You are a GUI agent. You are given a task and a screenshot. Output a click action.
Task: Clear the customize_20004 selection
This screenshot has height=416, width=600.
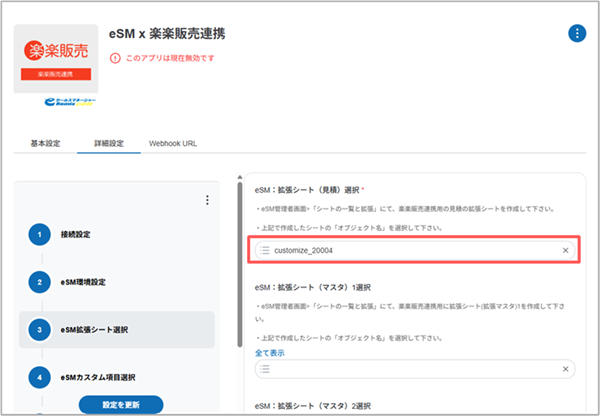point(565,250)
